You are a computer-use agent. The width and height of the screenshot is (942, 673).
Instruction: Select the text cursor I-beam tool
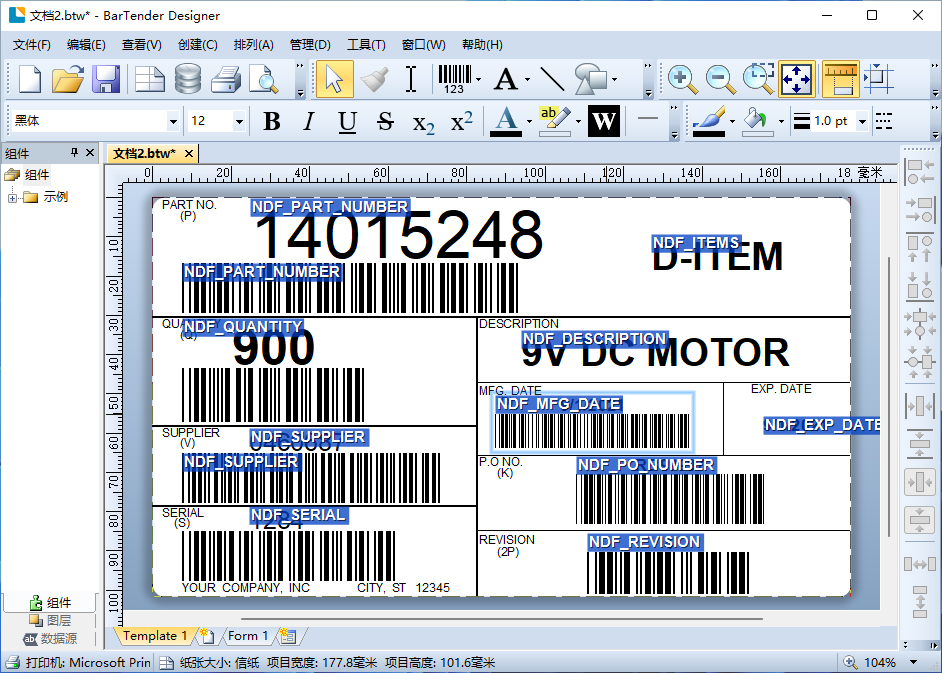pos(411,79)
